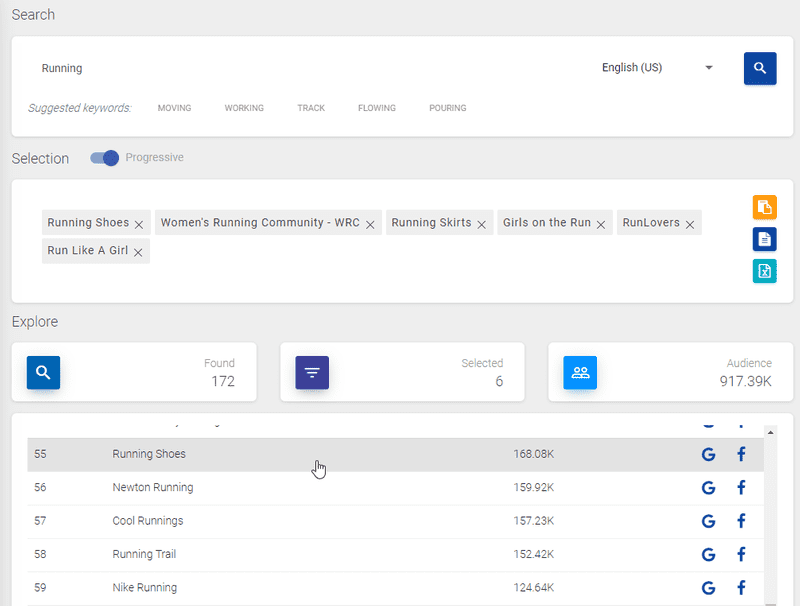Viewport: 800px width, 606px height.
Task: Remove Women's Running Community - WRC chip
Action: click(x=370, y=224)
